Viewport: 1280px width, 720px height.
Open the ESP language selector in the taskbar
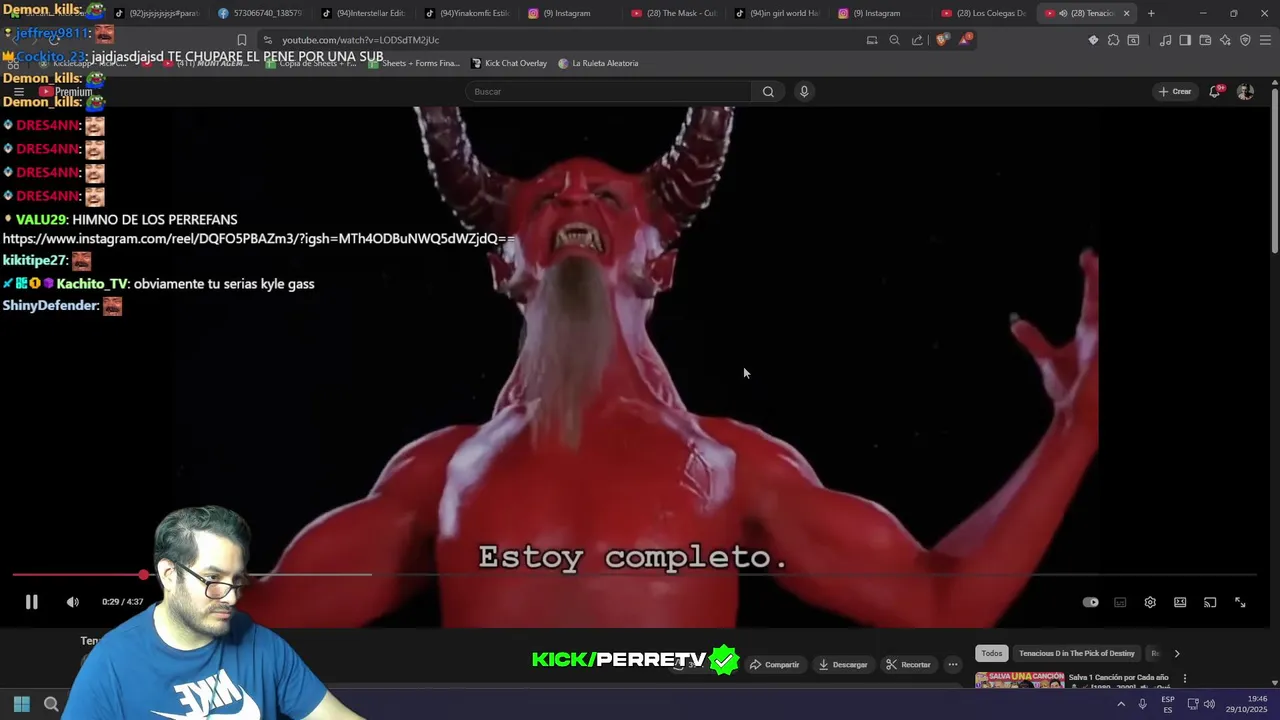[x=1167, y=704]
